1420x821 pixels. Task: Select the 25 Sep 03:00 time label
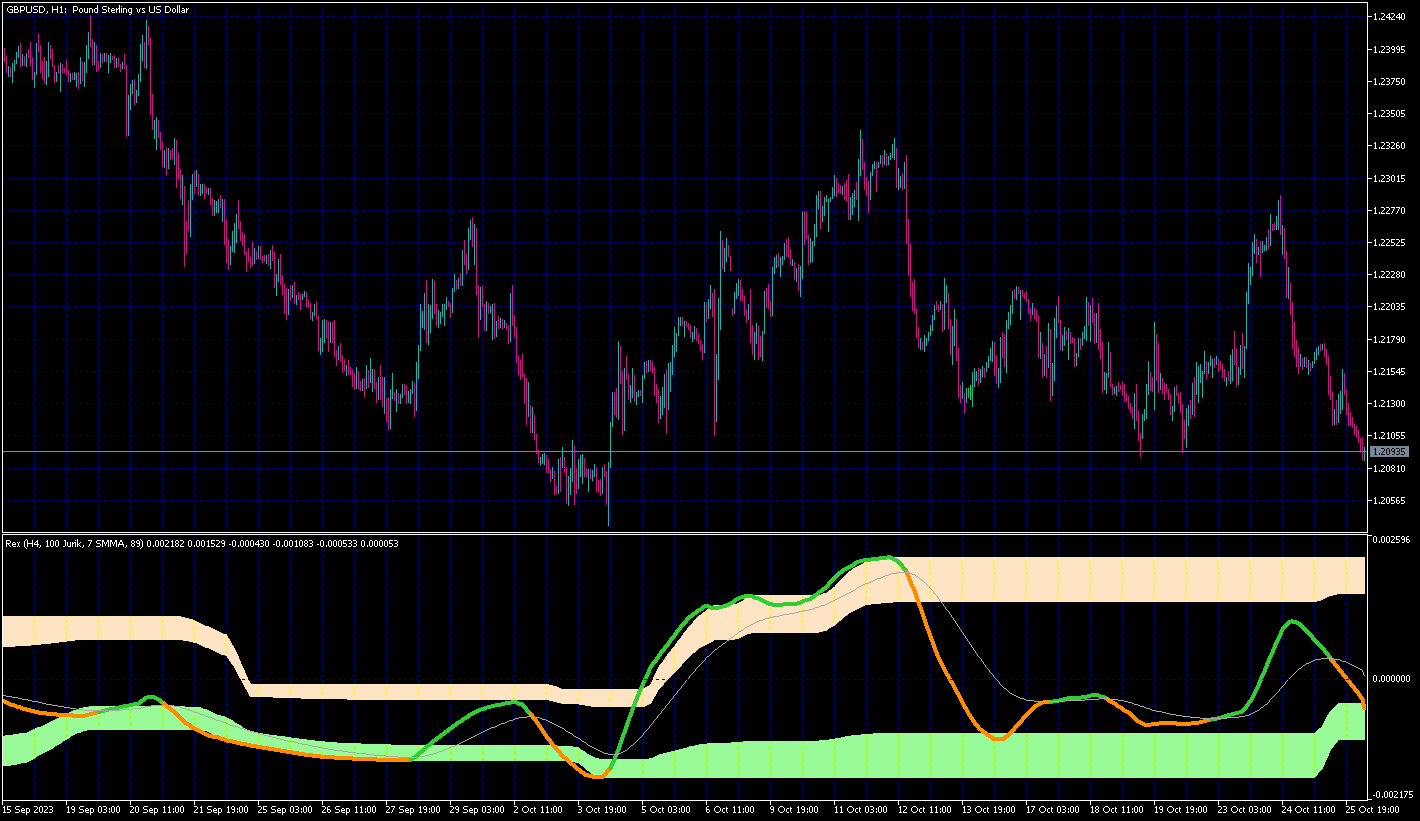coord(285,809)
